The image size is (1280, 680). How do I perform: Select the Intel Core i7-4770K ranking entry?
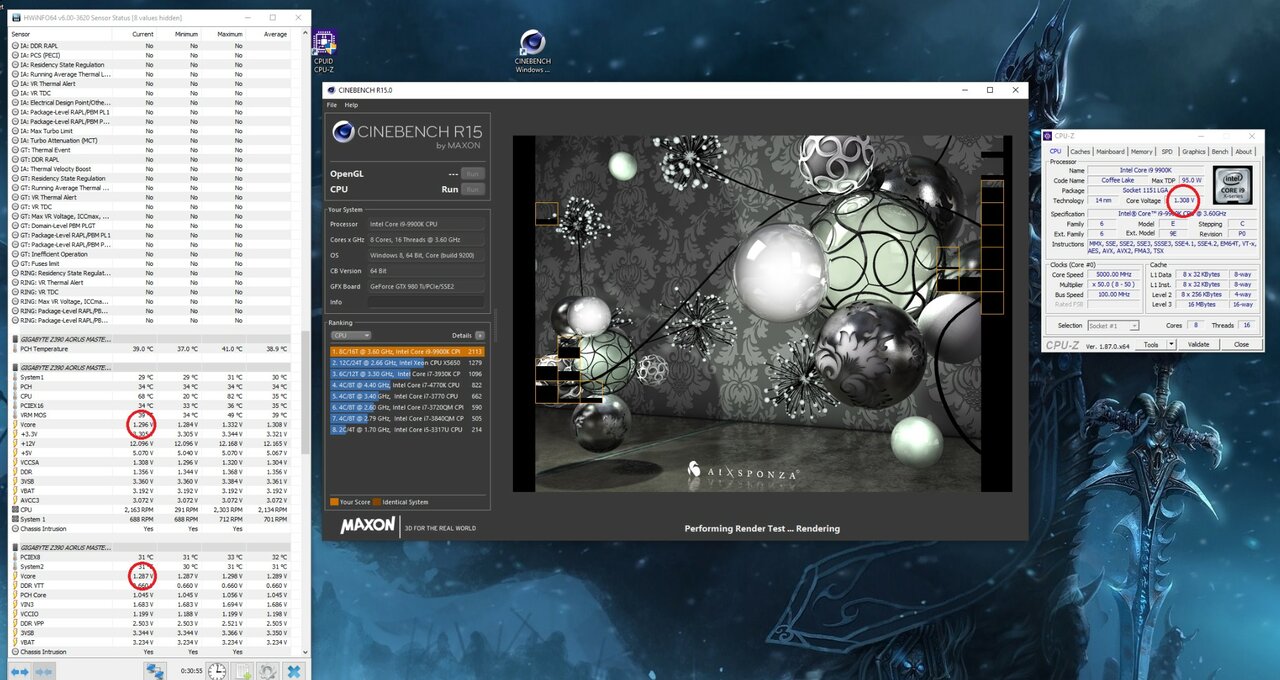click(407, 385)
